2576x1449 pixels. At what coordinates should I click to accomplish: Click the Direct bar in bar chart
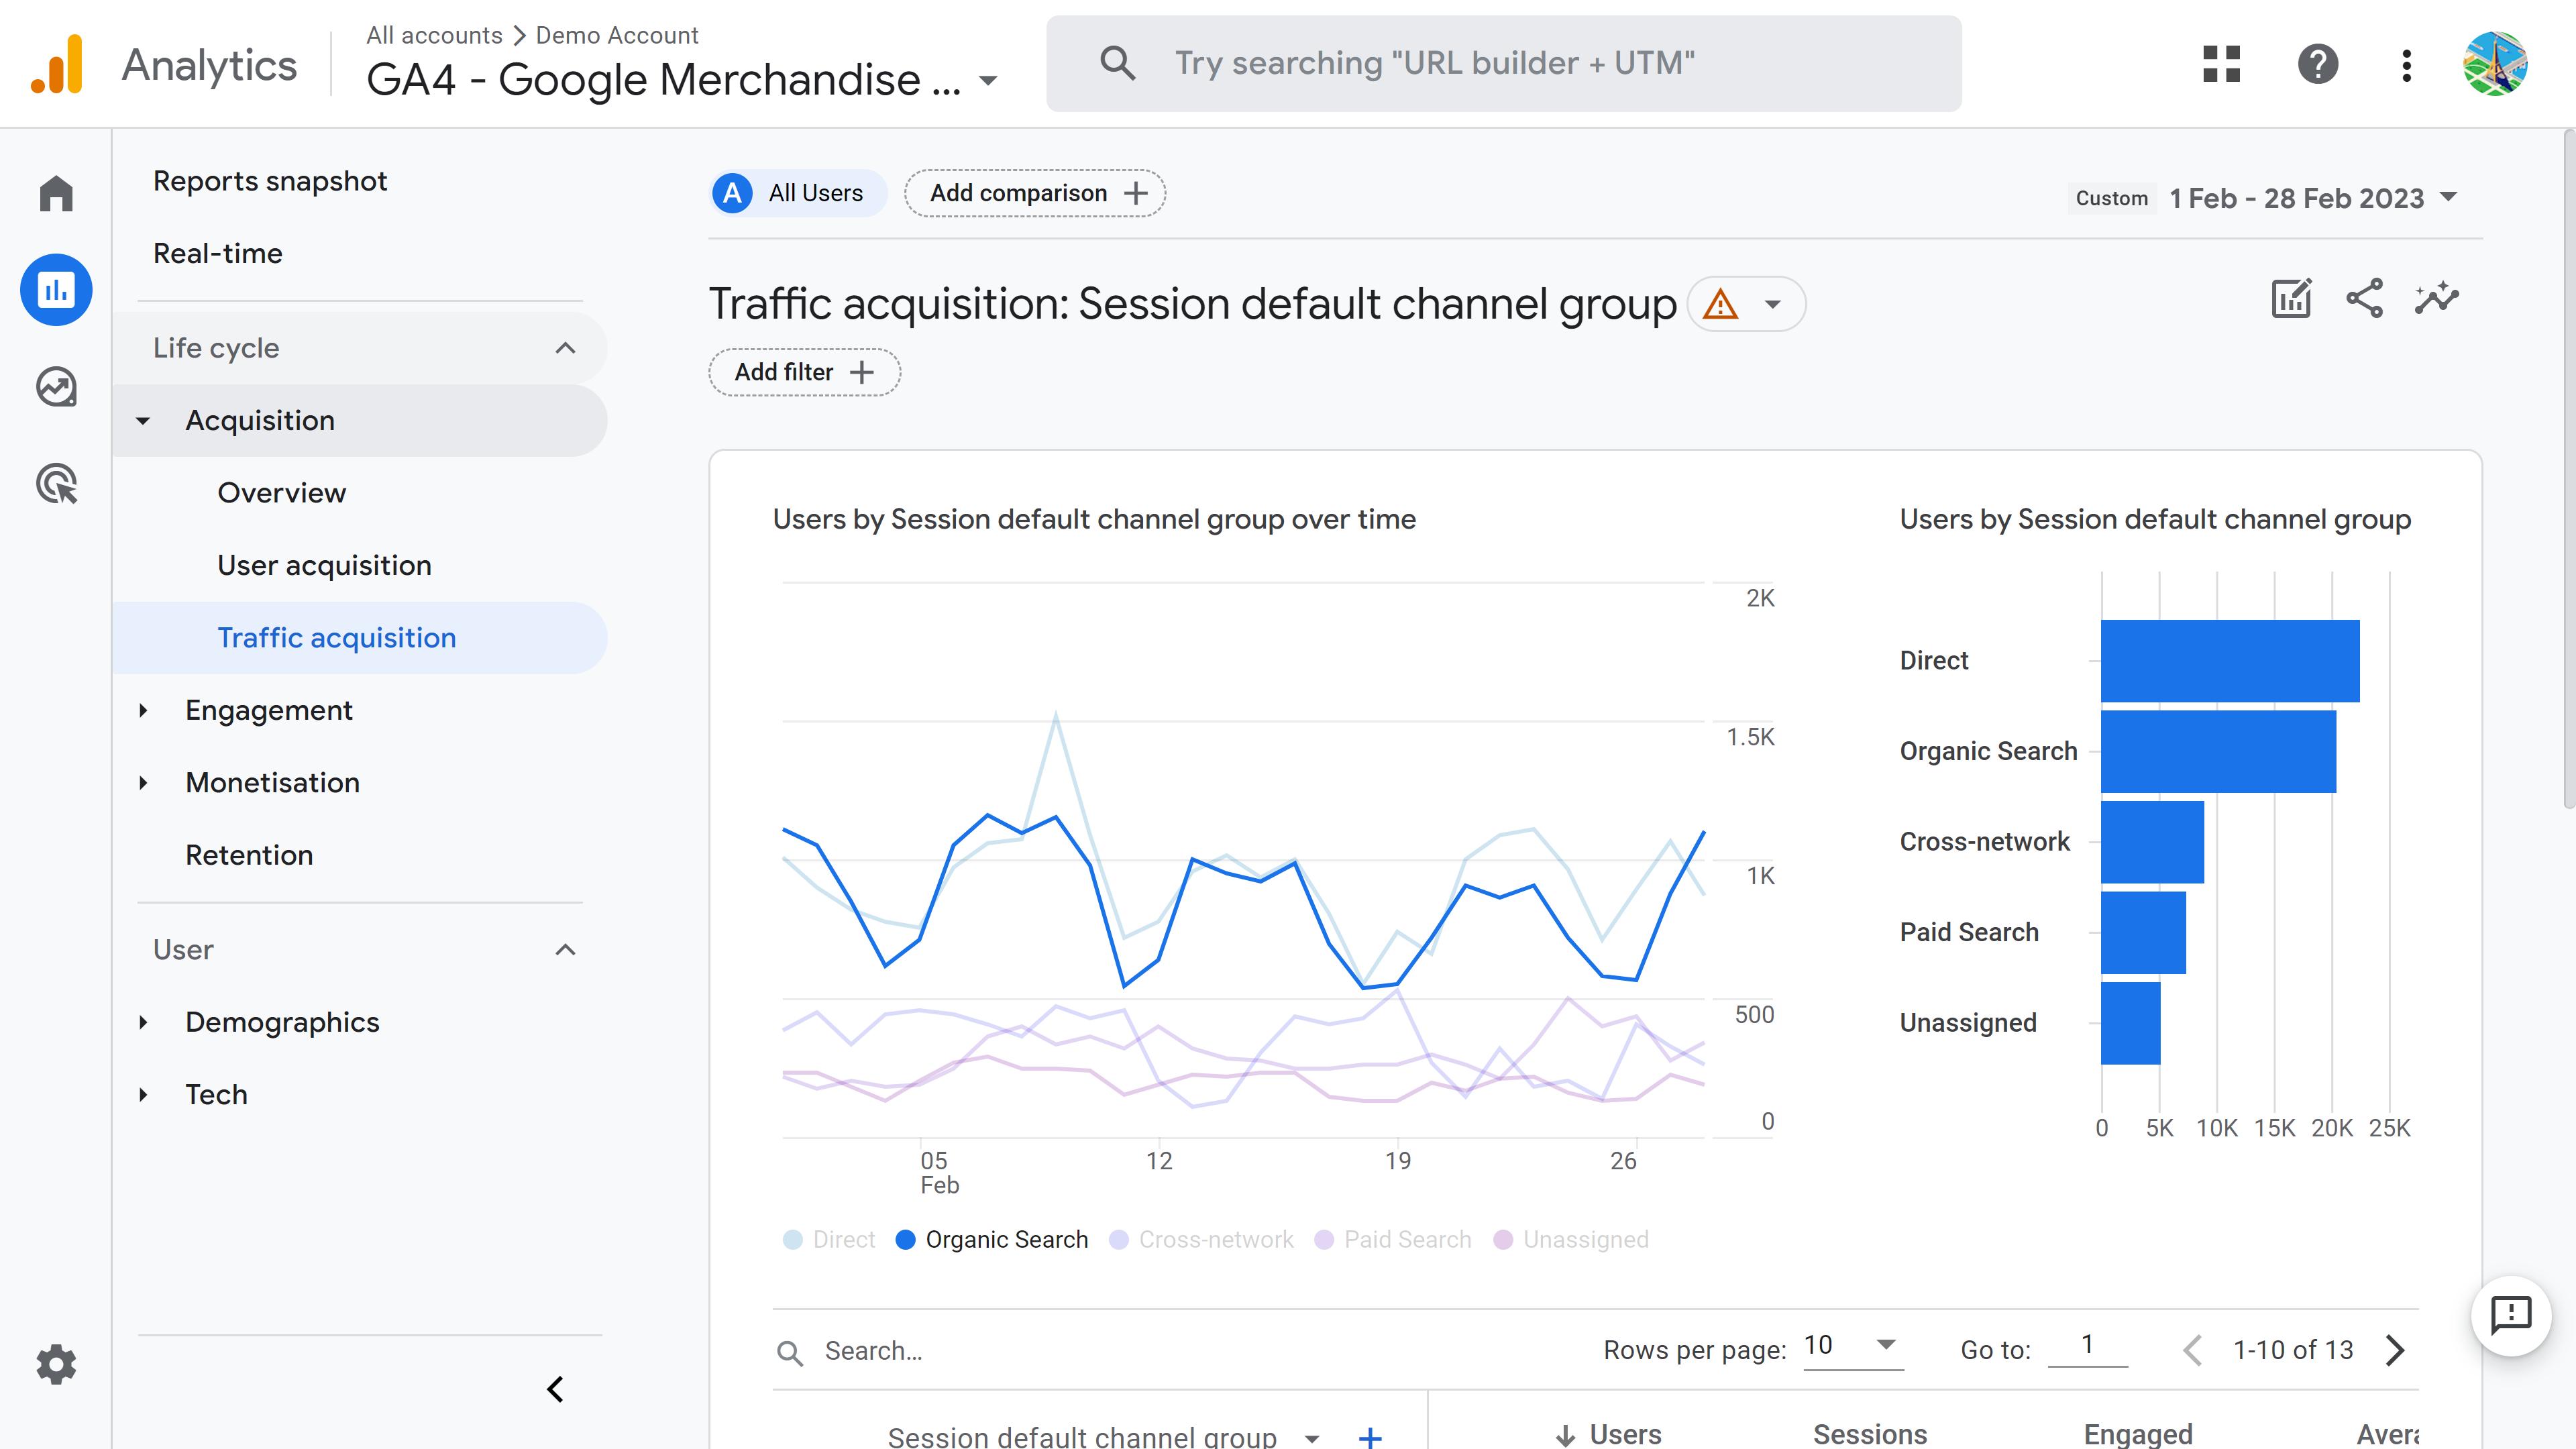tap(2229, 660)
